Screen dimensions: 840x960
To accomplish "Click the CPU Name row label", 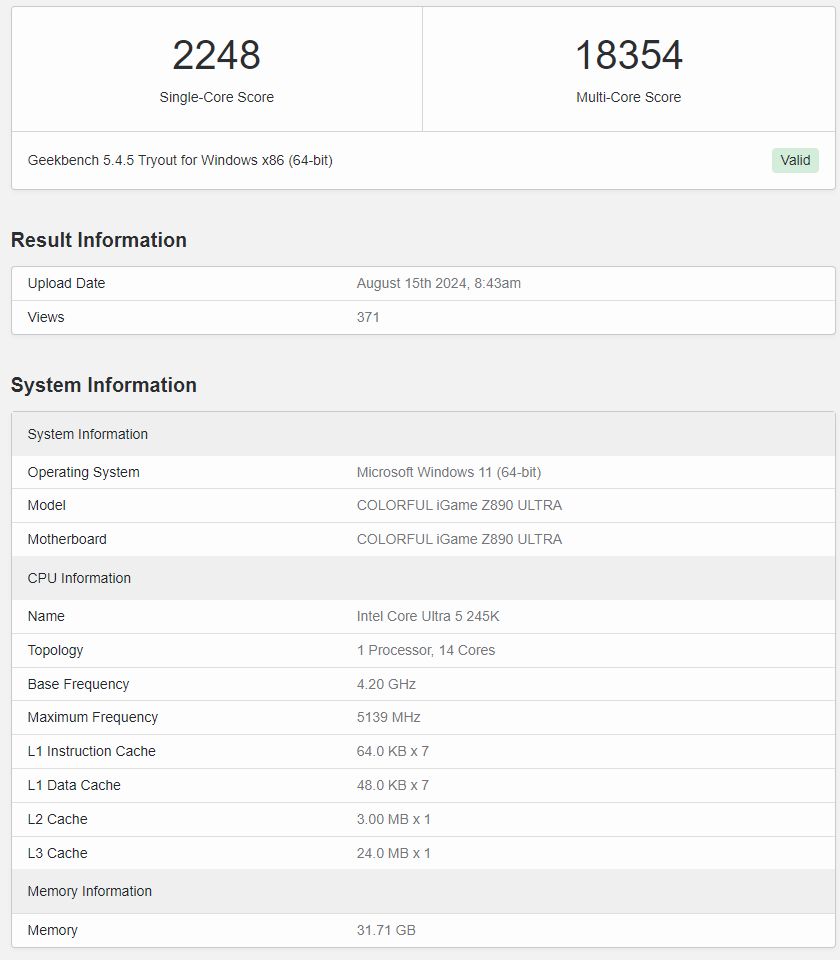I will (46, 617).
